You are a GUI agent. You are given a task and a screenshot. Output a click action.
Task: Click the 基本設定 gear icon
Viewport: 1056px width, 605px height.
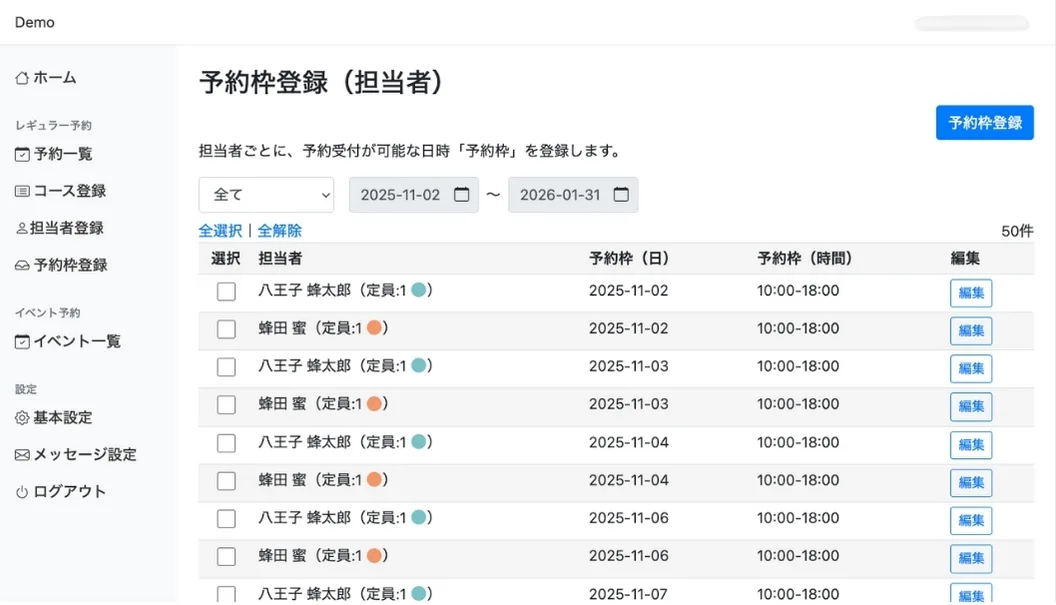point(22,418)
